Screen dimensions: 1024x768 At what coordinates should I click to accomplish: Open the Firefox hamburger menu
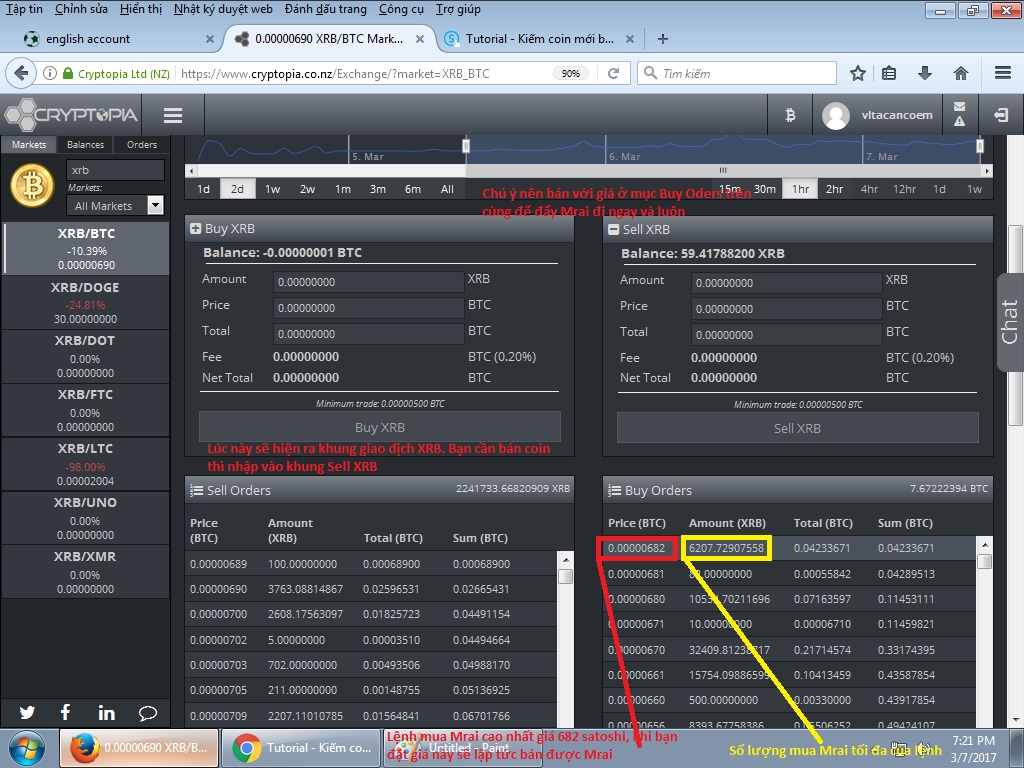coord(1003,72)
